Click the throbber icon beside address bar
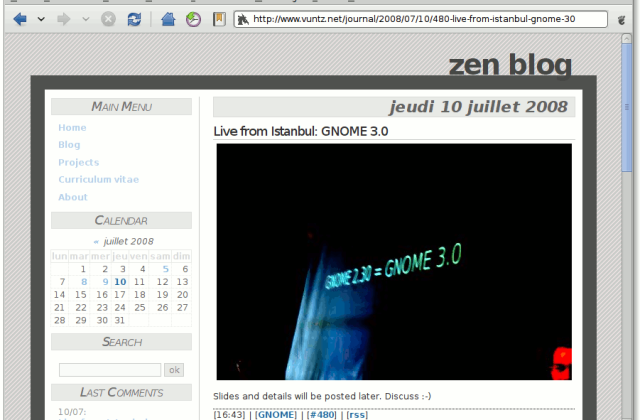Screen dimensions: 640x420 (621, 20)
